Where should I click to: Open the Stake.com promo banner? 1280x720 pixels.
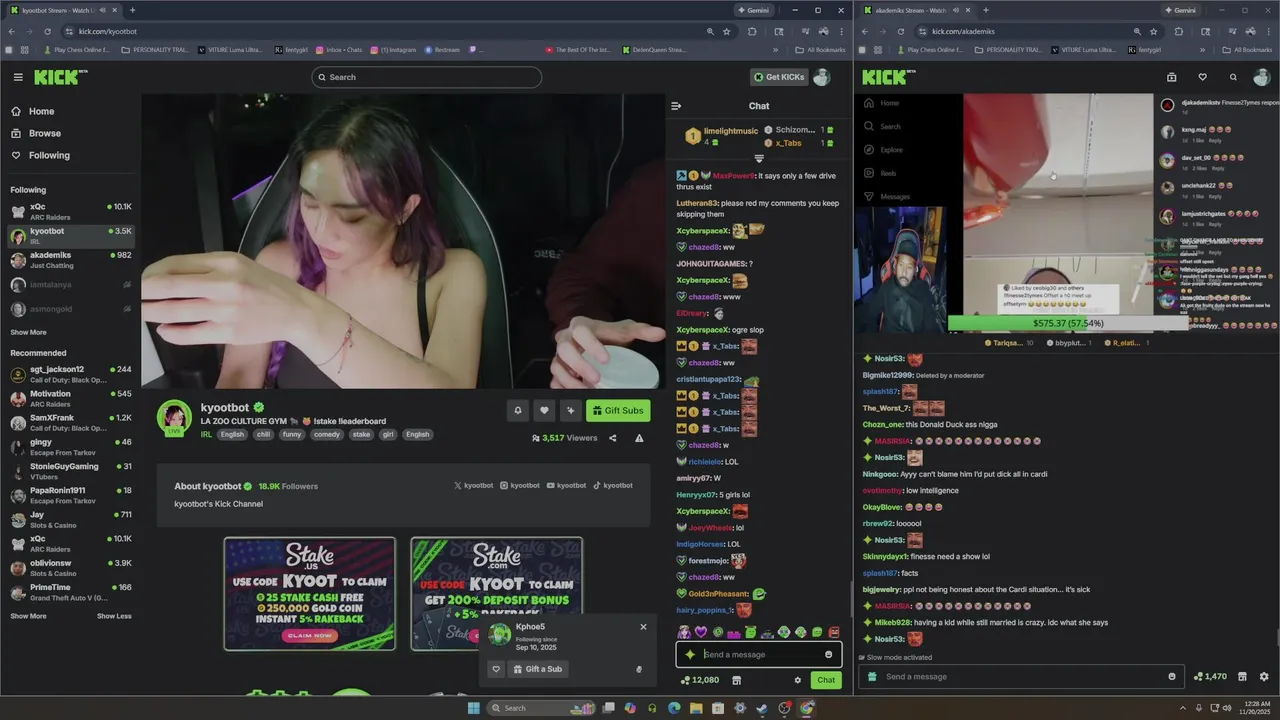(496, 594)
